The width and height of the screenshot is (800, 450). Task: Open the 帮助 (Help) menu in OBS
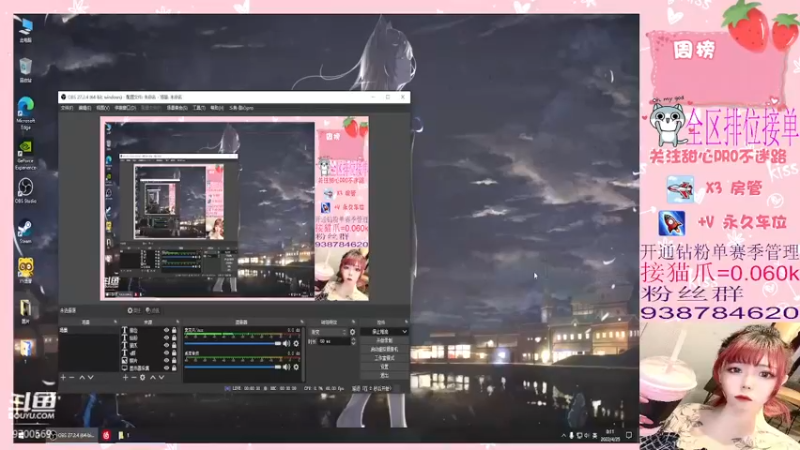tap(217, 108)
